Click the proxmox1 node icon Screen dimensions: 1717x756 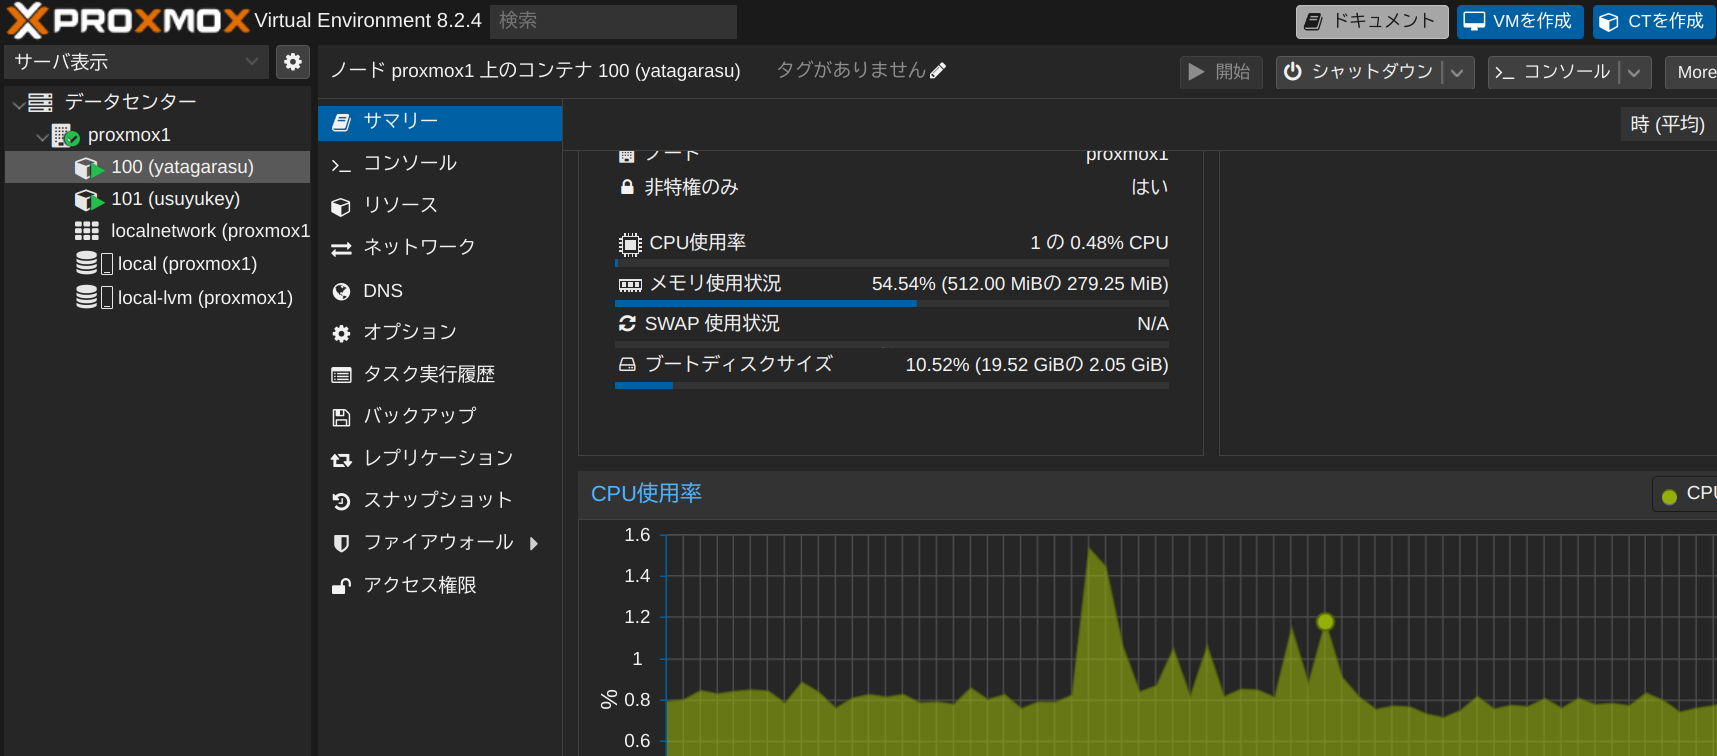[65, 135]
